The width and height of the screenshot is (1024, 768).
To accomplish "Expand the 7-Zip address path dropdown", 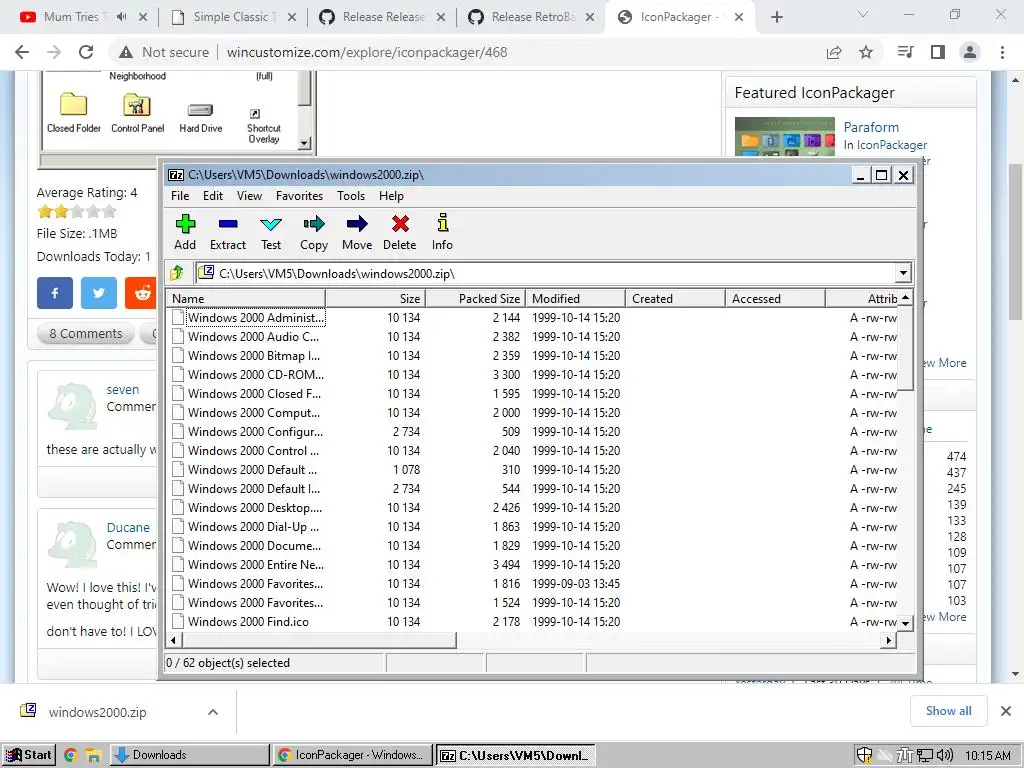I will click(903, 273).
